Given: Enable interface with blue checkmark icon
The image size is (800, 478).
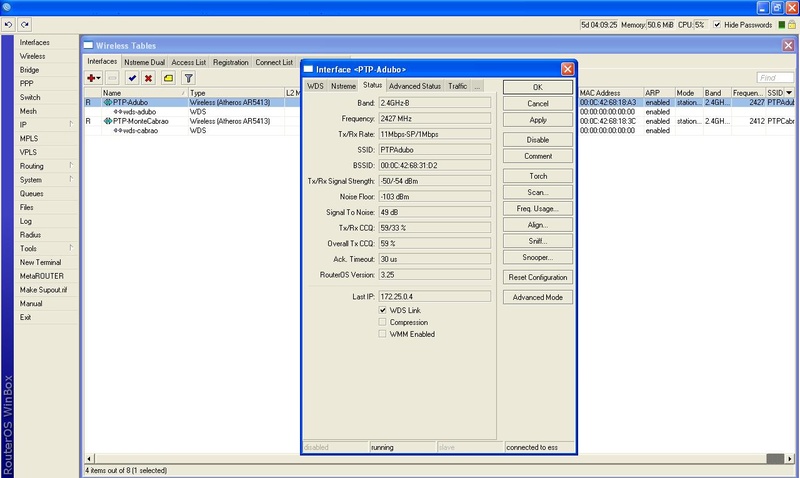Looking at the screenshot, I should point(131,77).
